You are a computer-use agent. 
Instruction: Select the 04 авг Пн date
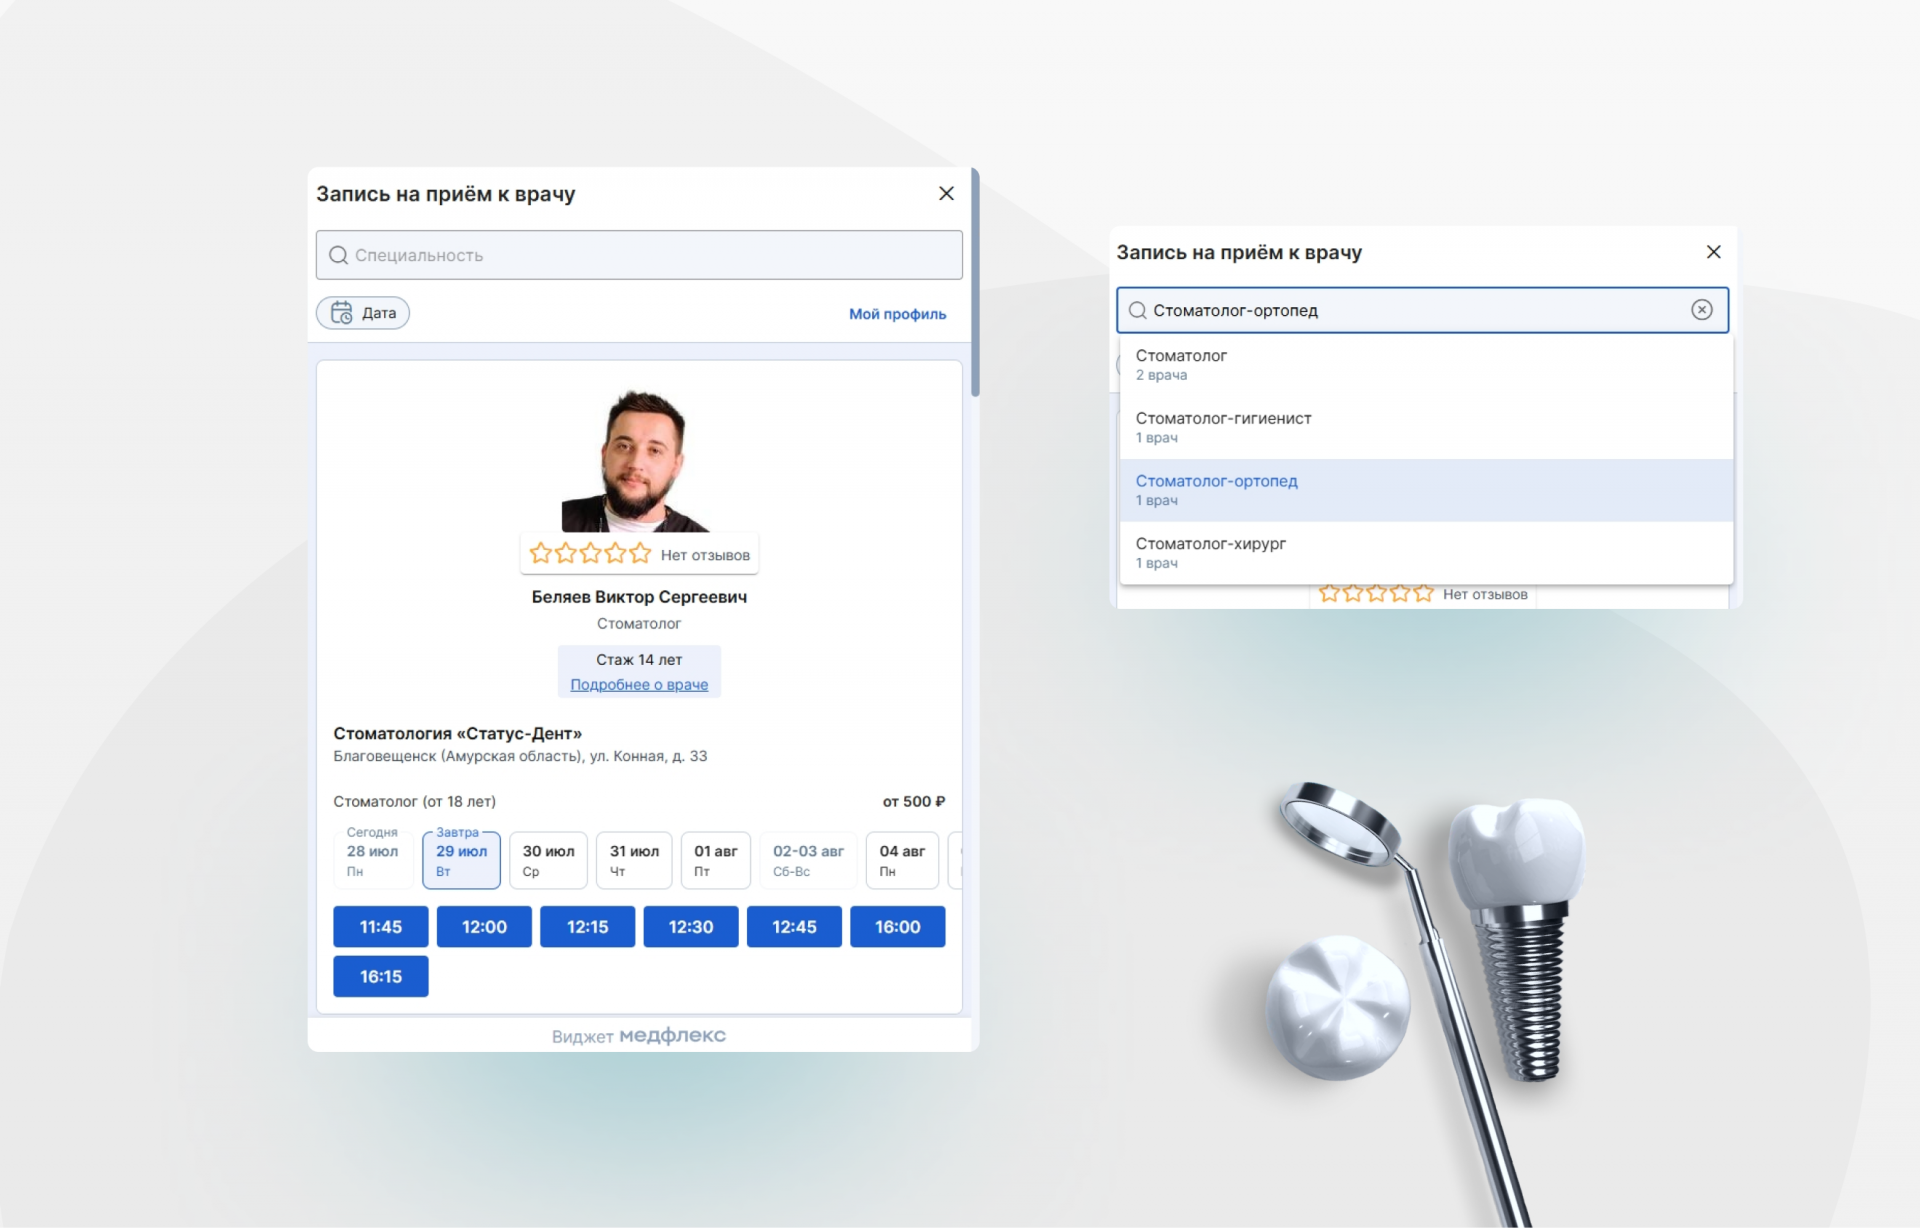(x=902, y=860)
